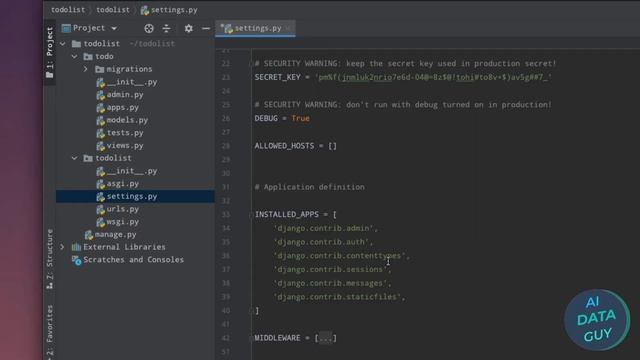Hide the Project panel with minus icon
Screen dimensions: 640x360
coord(206,28)
